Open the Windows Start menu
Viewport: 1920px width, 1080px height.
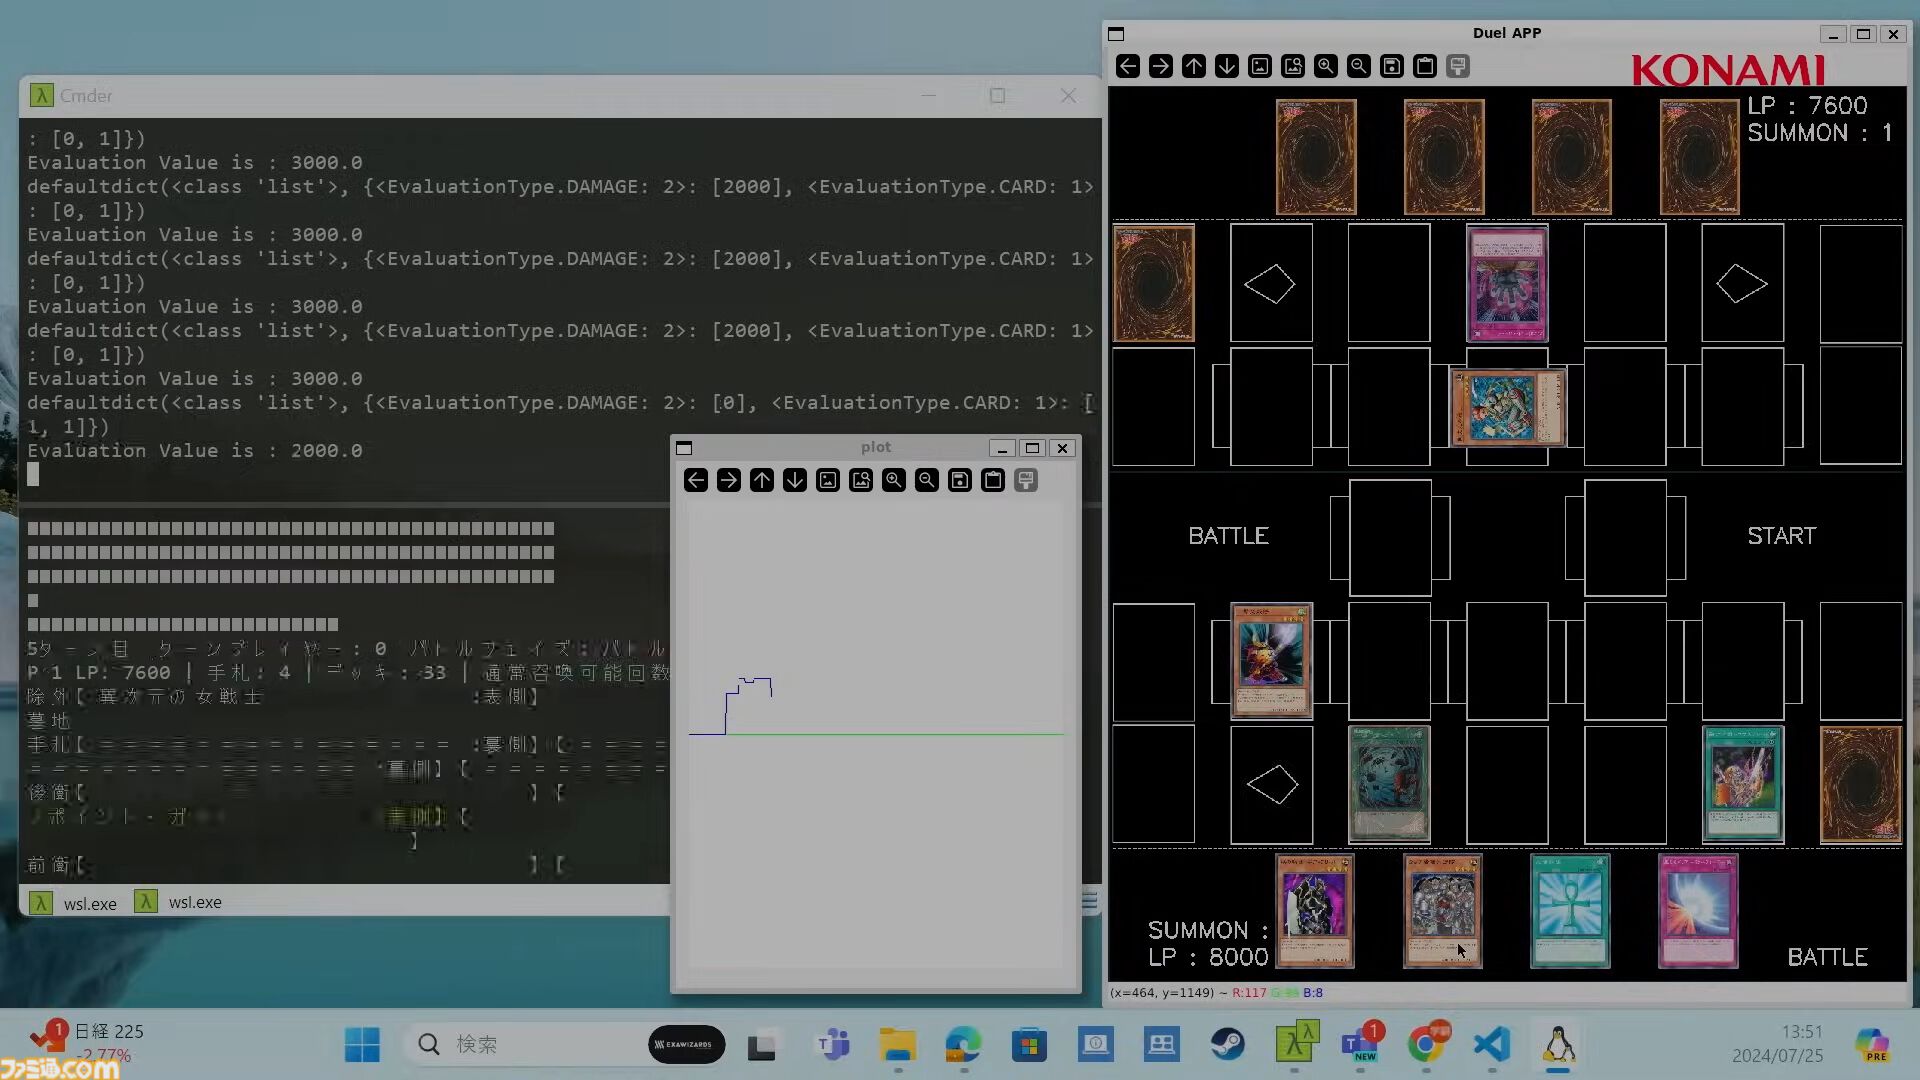click(362, 1045)
